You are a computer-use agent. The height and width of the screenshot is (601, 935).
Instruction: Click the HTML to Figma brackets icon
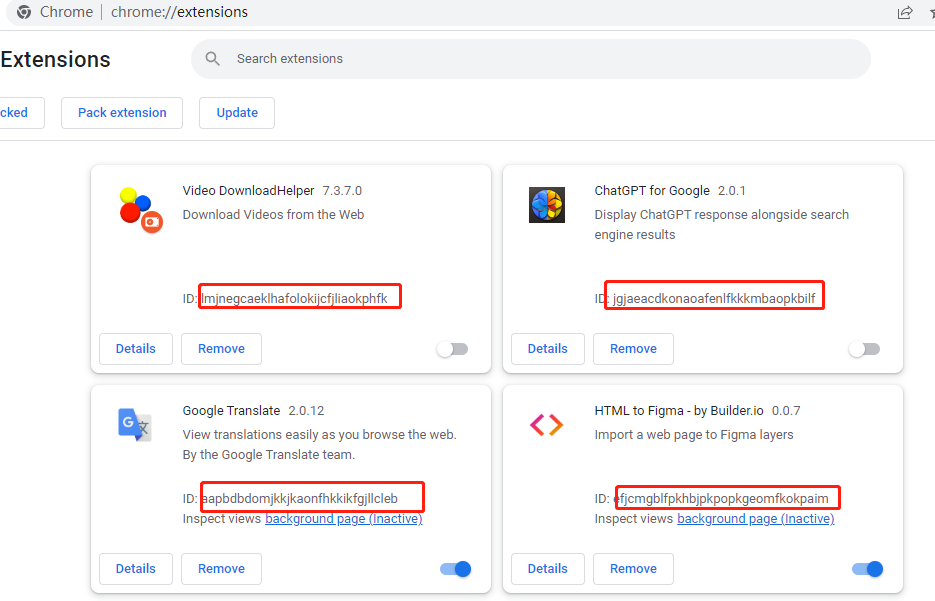point(547,425)
